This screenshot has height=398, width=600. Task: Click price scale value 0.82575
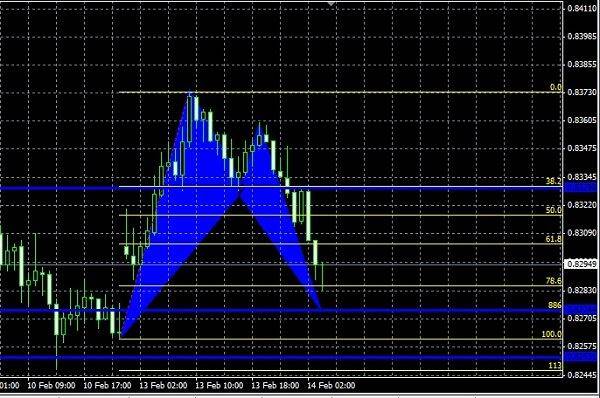click(x=582, y=346)
